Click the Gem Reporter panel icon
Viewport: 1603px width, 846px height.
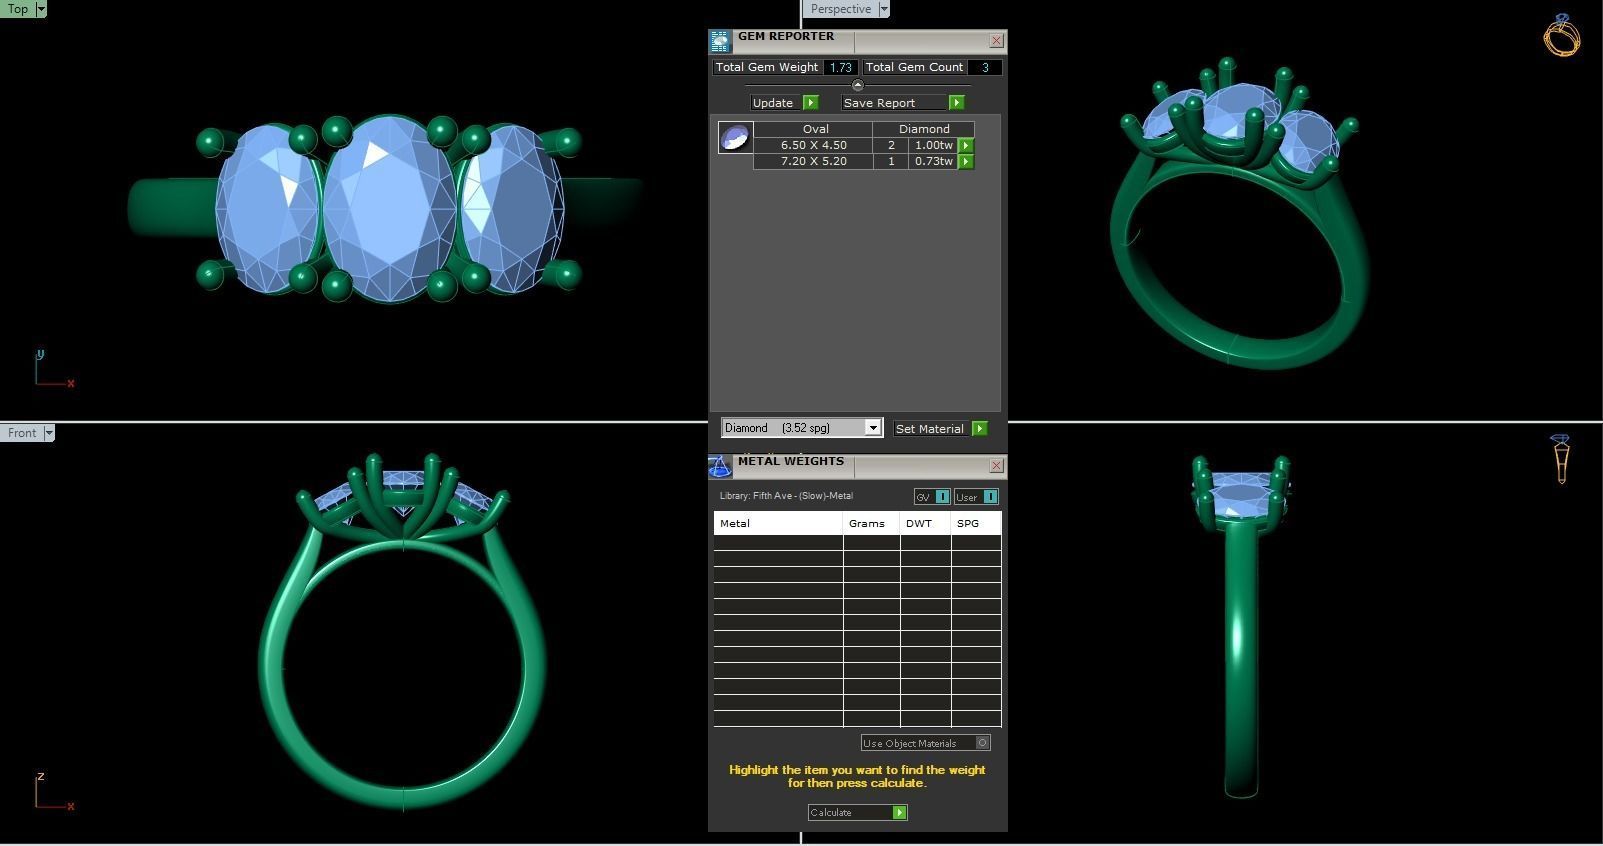click(x=720, y=41)
